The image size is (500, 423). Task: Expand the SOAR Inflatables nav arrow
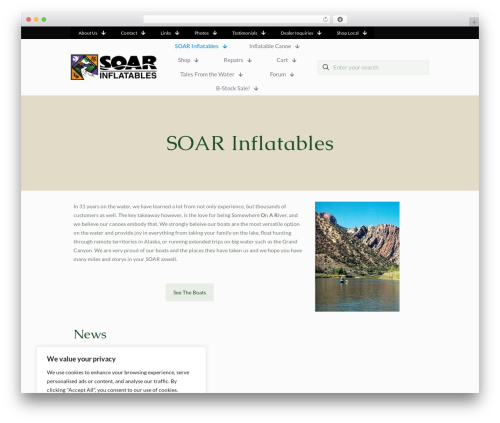click(225, 46)
